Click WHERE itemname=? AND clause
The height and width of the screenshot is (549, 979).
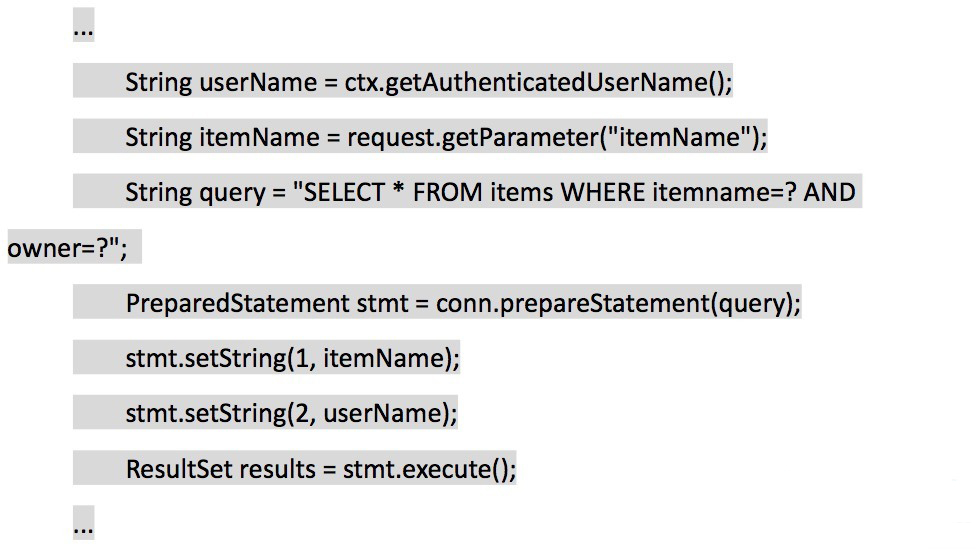[x=708, y=192]
